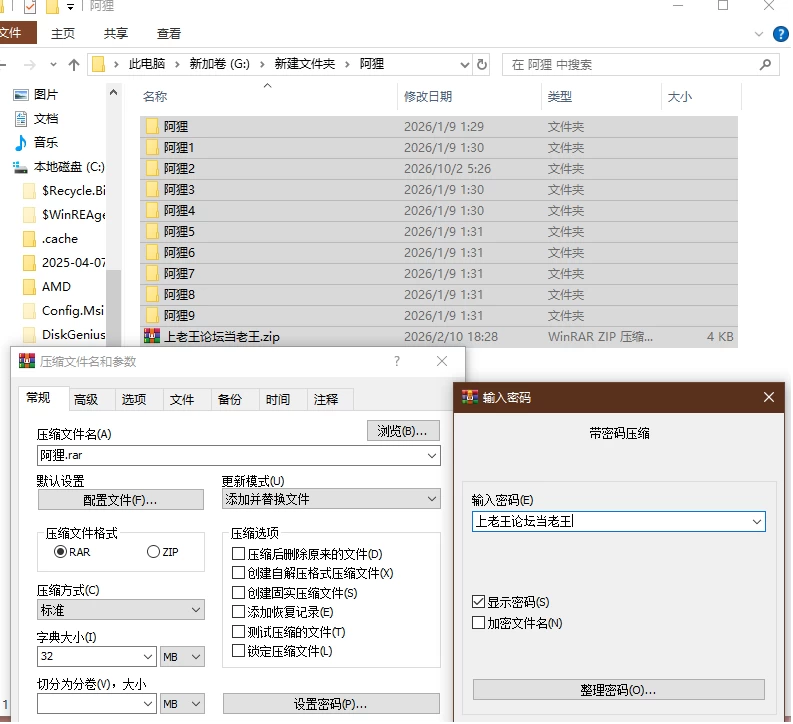Click the help question mark in 压缩文件名和参数 dialog
The image size is (793, 724).
[397, 361]
